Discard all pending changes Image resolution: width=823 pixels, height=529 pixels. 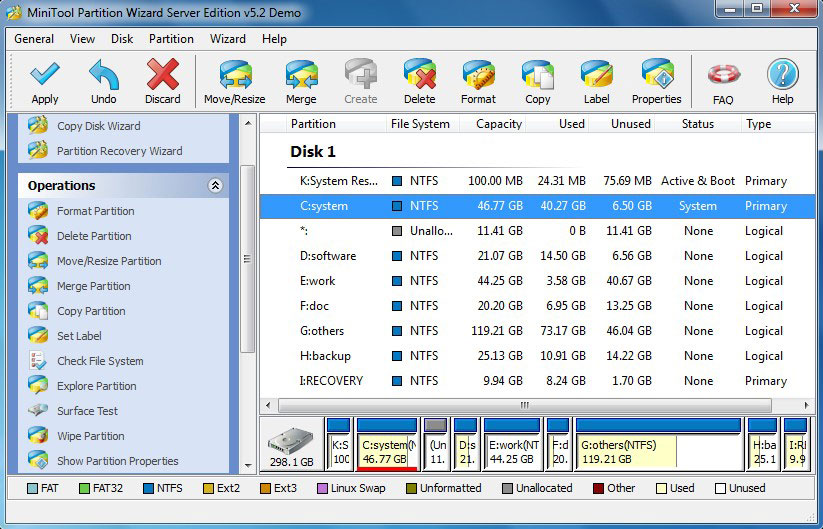(x=163, y=82)
